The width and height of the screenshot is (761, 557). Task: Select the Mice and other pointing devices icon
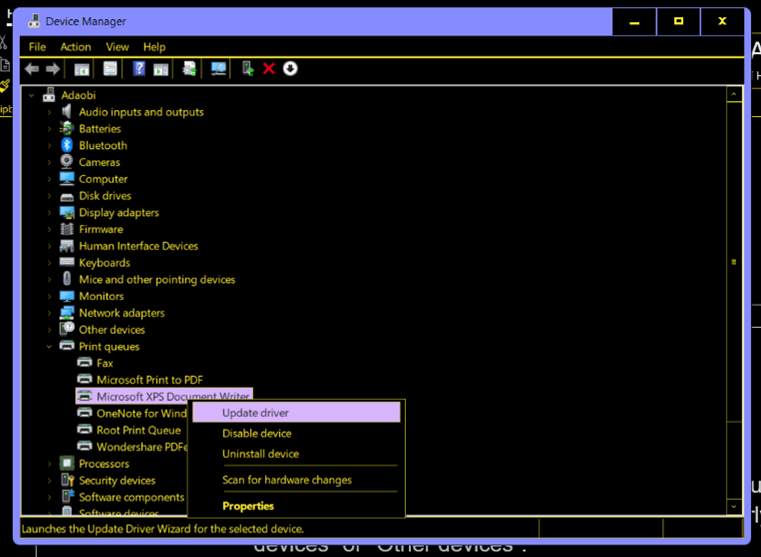(x=66, y=279)
